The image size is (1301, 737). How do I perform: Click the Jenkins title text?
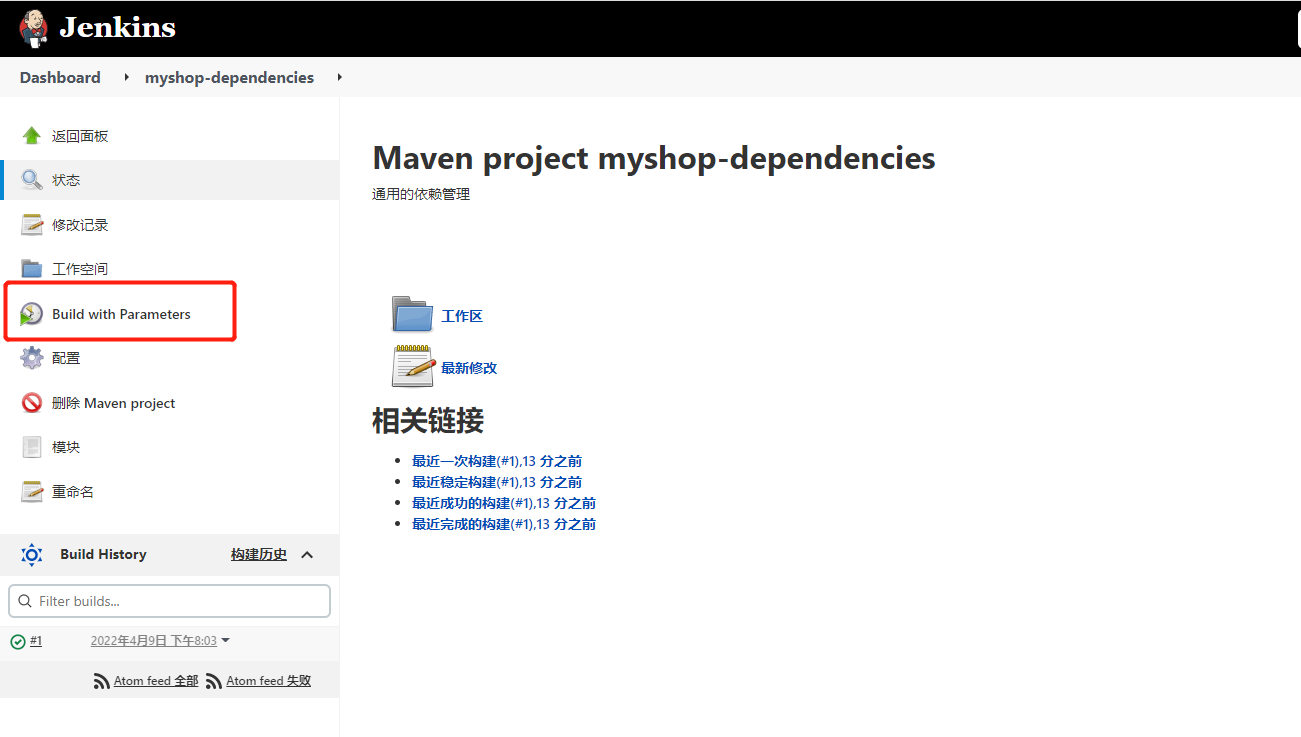(117, 27)
